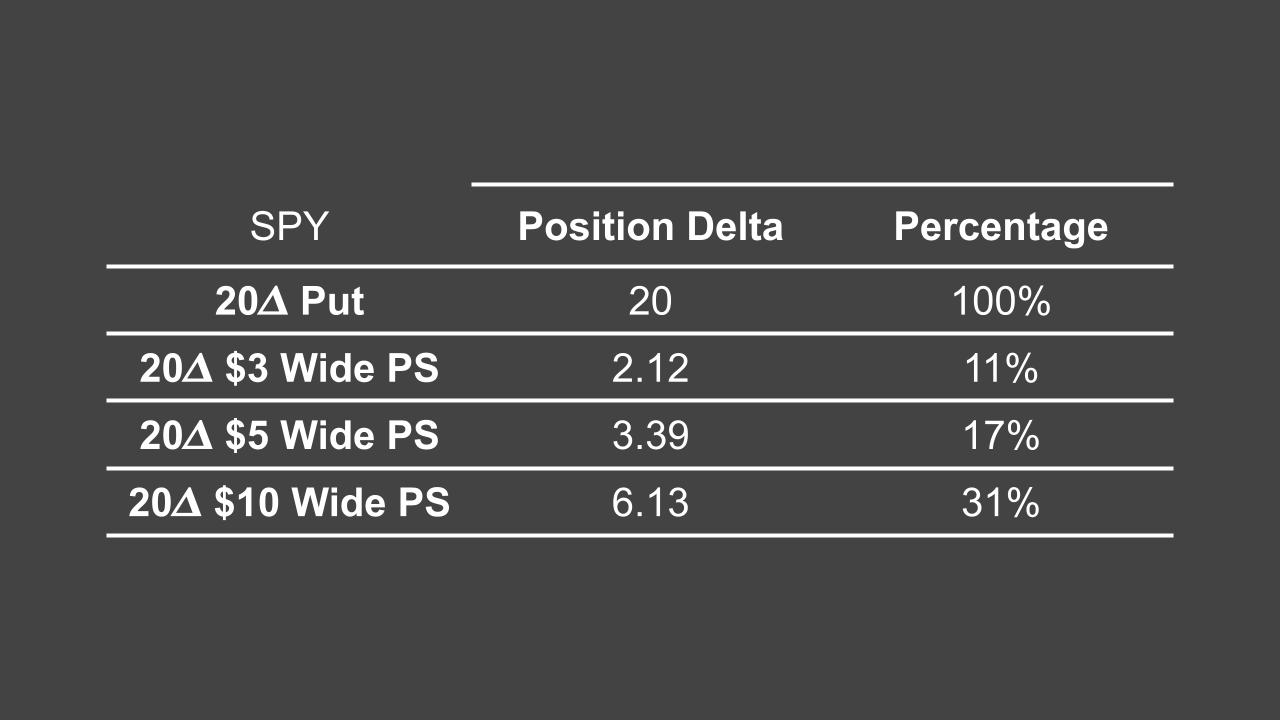Select the Percentage column header
The height and width of the screenshot is (720, 1280).
[x=1000, y=227]
